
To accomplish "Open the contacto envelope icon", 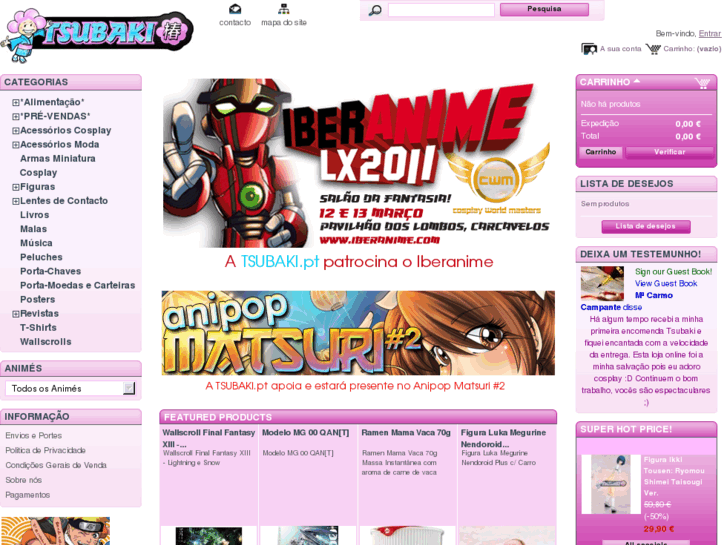I will point(235,9).
